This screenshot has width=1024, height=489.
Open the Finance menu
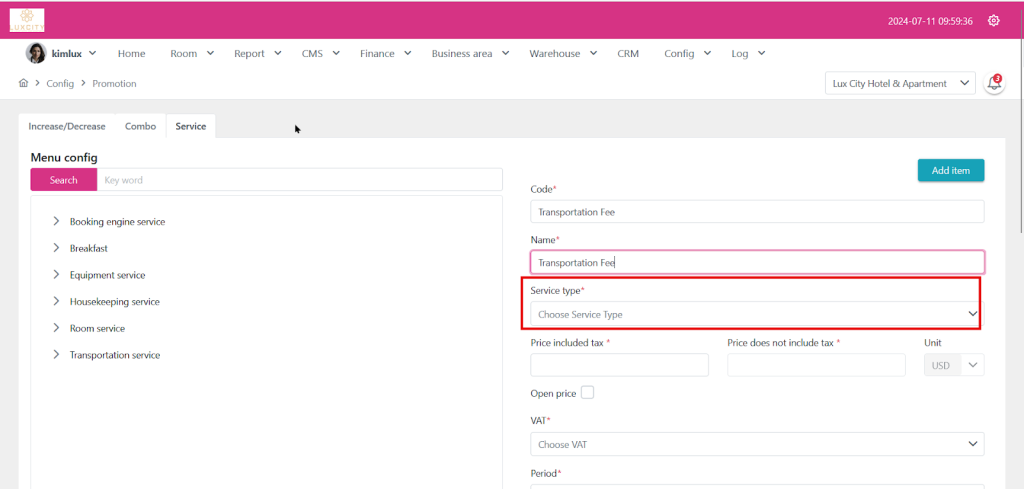(x=385, y=54)
